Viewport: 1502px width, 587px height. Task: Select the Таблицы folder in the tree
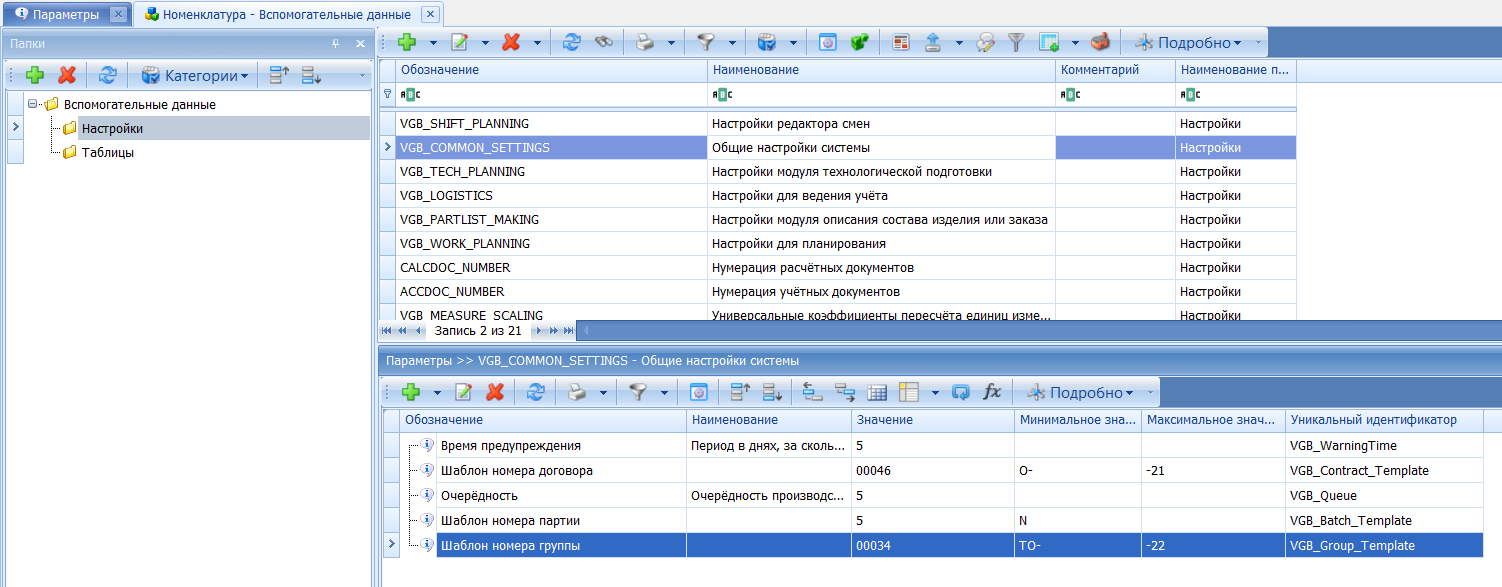click(x=107, y=153)
